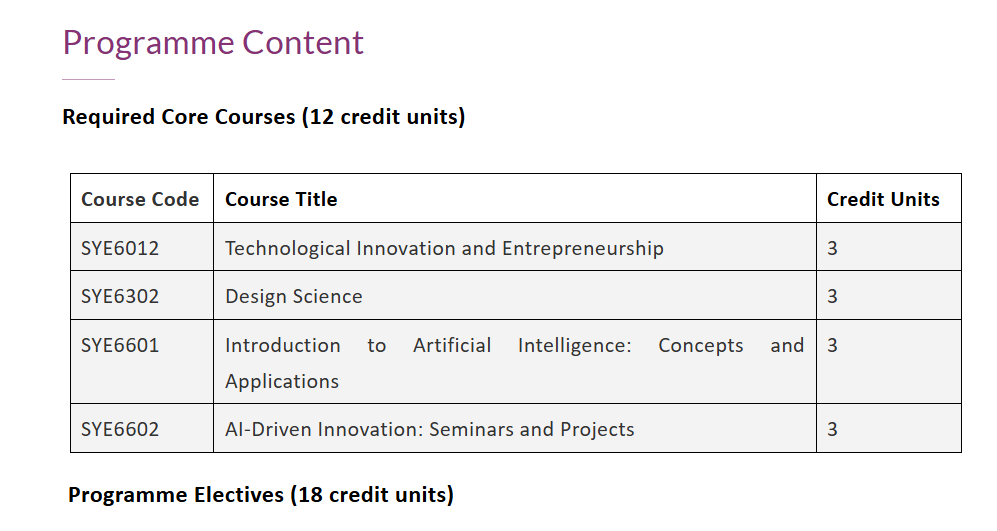997x531 pixels.
Task: Click the Credit Units column header
Action: (883, 199)
